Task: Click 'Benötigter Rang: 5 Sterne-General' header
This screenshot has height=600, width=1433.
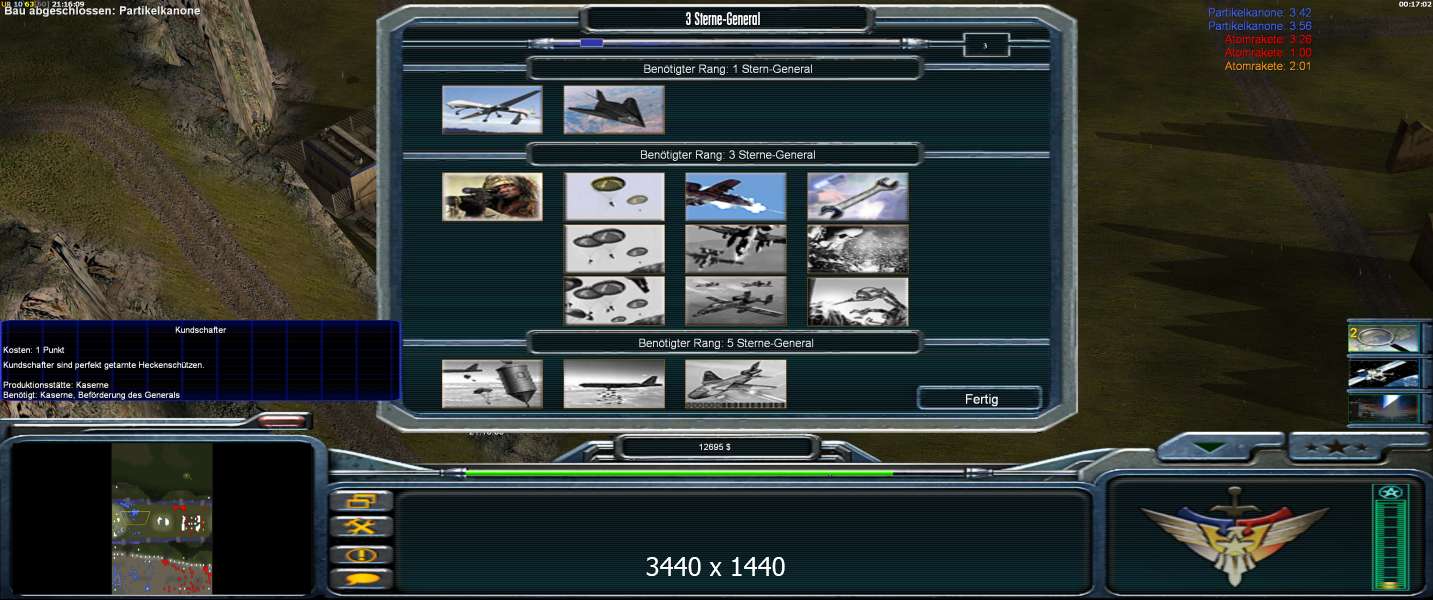Action: pyautogui.click(x=726, y=343)
